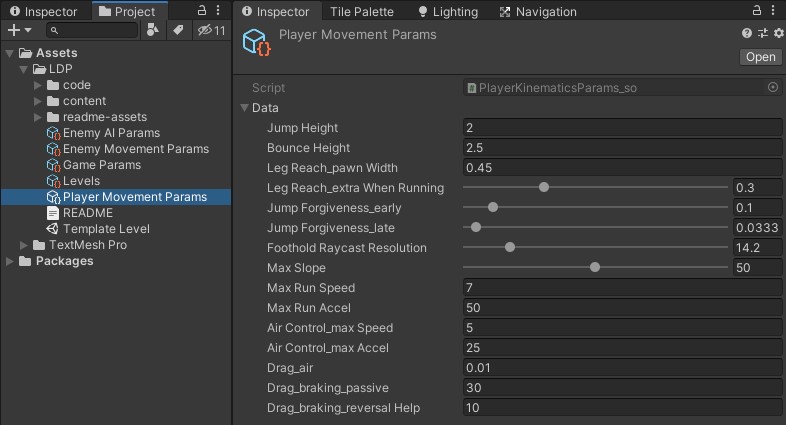Screen dimensions: 786x425
Task: Click the search by type filter icon
Action: 152,31
